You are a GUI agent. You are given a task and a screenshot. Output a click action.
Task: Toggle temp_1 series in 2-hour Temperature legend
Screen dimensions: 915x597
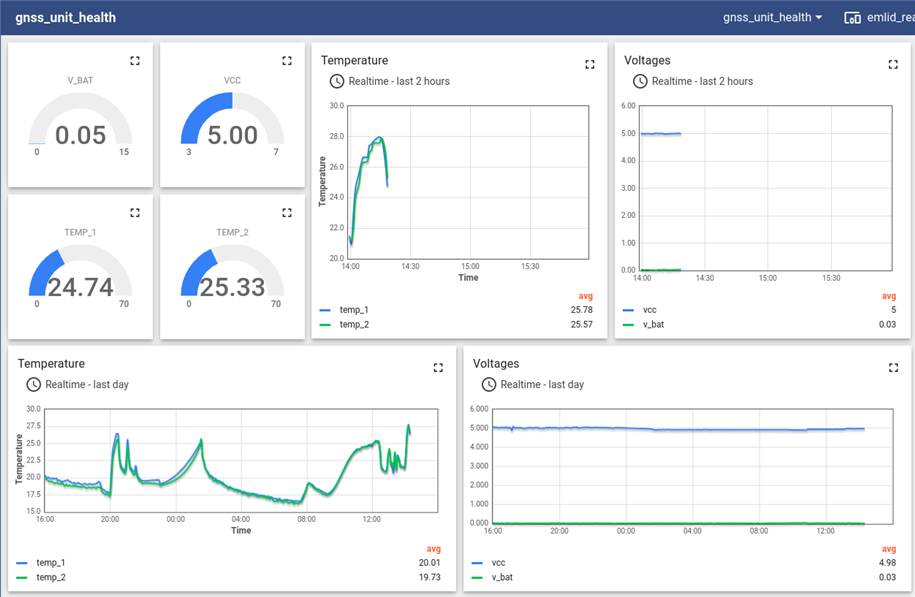coord(354,310)
